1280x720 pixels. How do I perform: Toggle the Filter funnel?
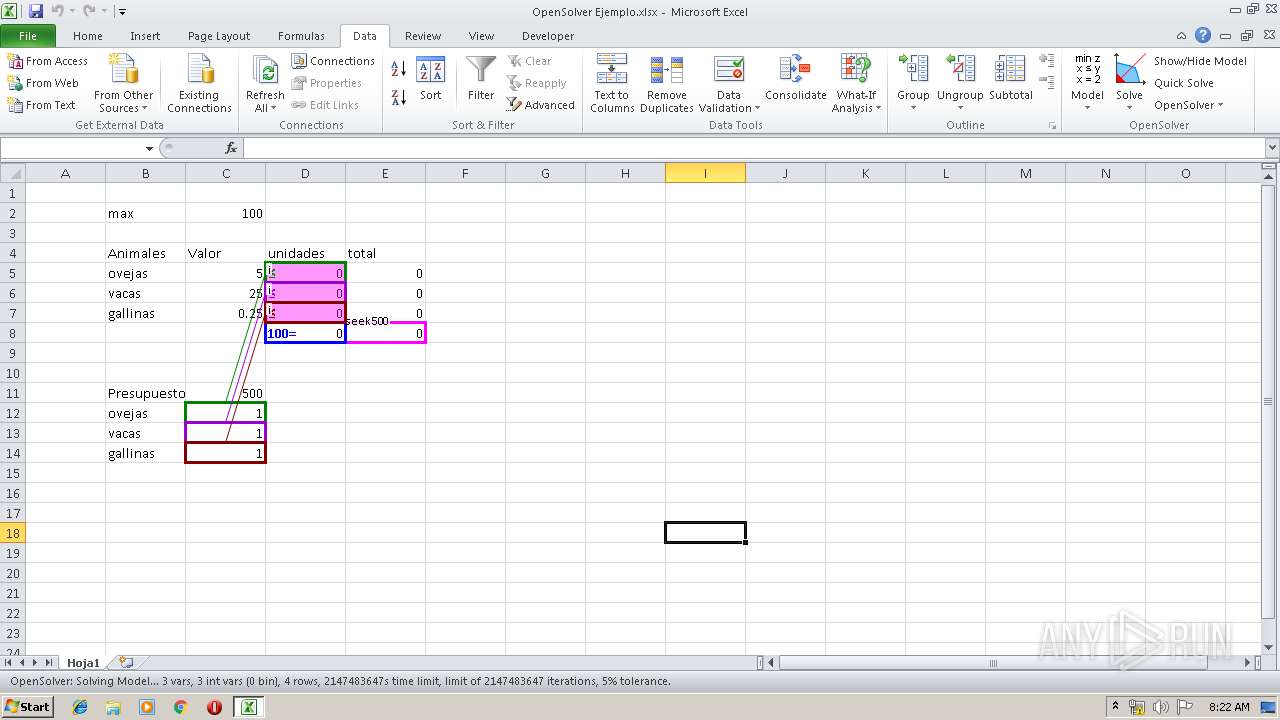tap(481, 80)
